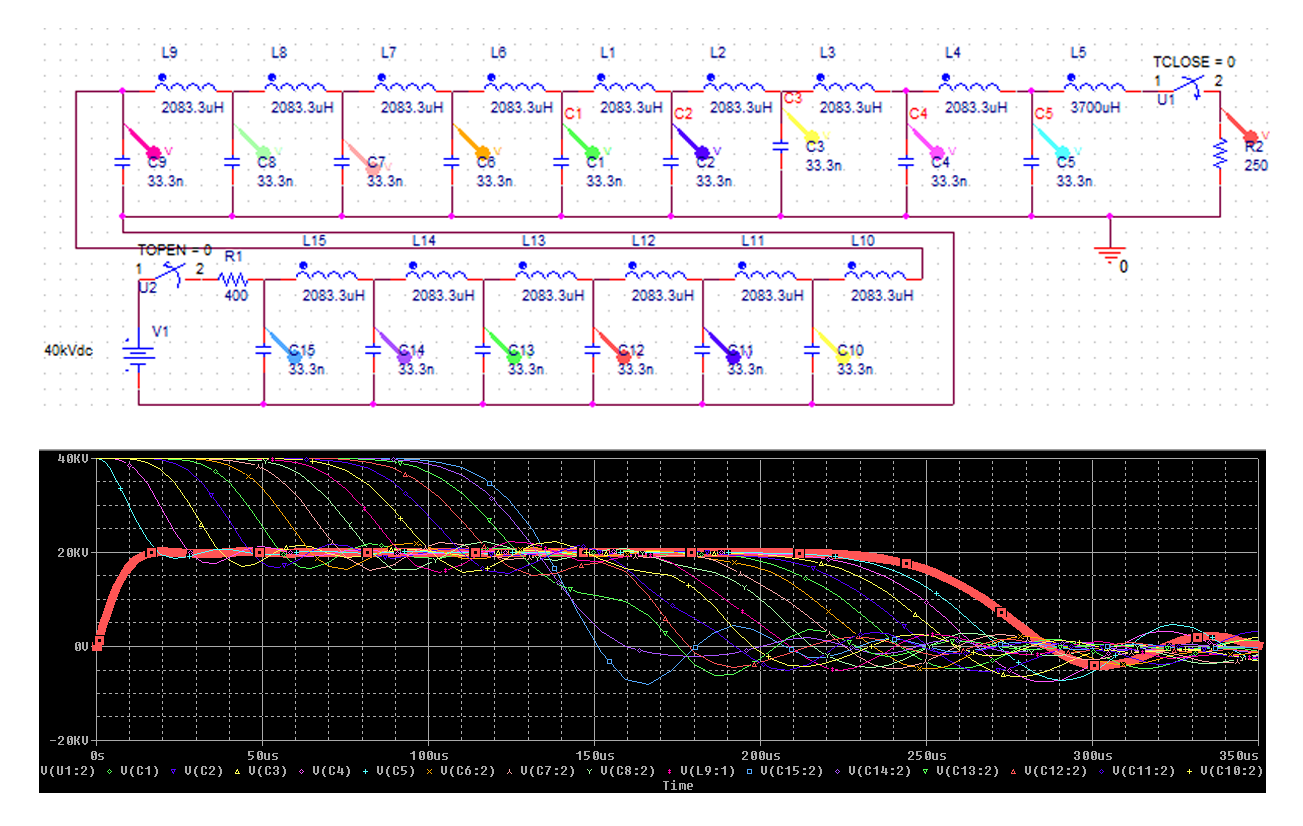Click the 40kVdc source value

pos(68,351)
